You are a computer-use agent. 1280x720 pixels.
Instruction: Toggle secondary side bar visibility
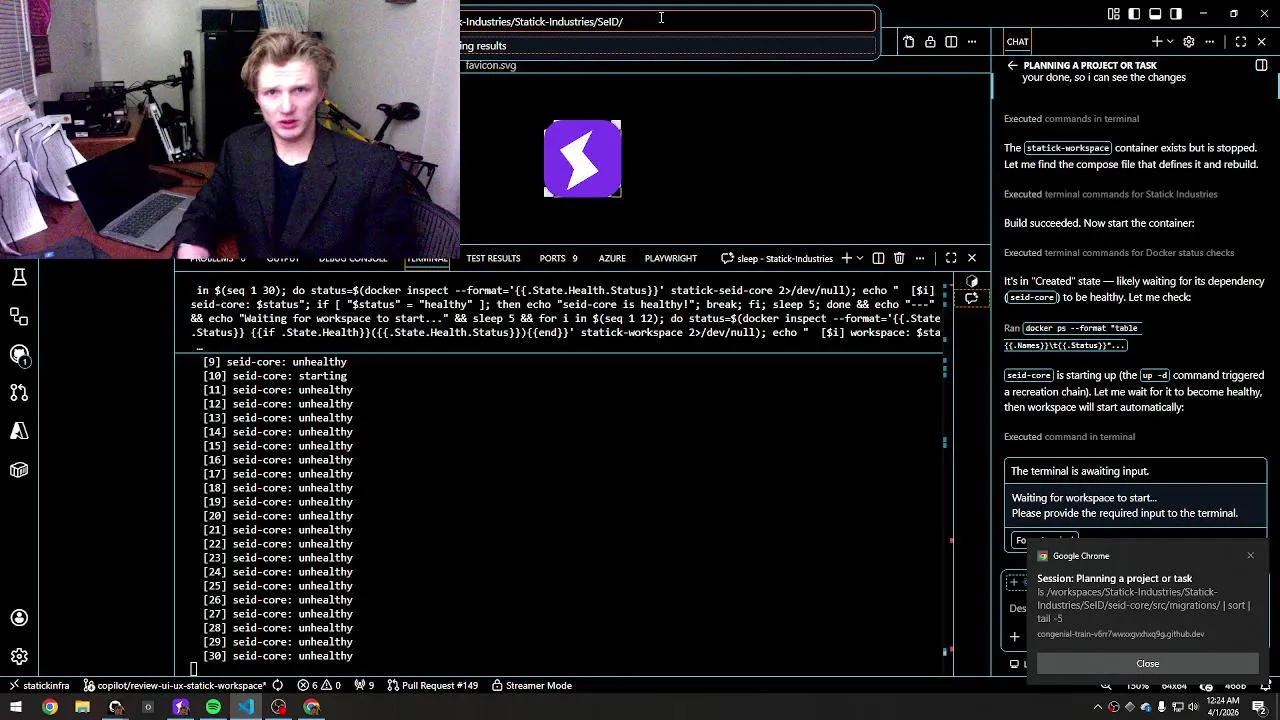1176,14
